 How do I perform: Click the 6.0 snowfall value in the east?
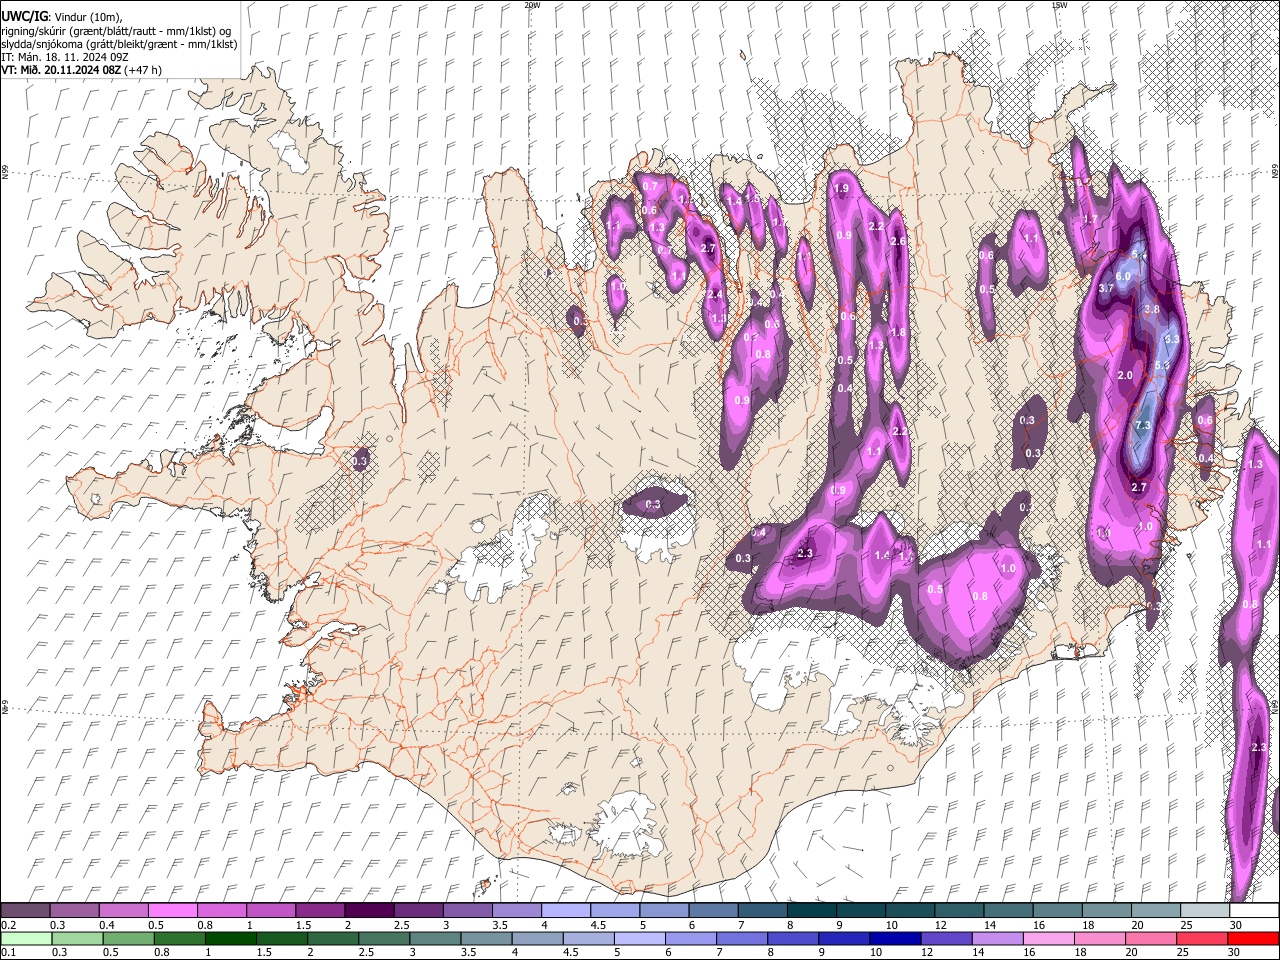[1122, 276]
